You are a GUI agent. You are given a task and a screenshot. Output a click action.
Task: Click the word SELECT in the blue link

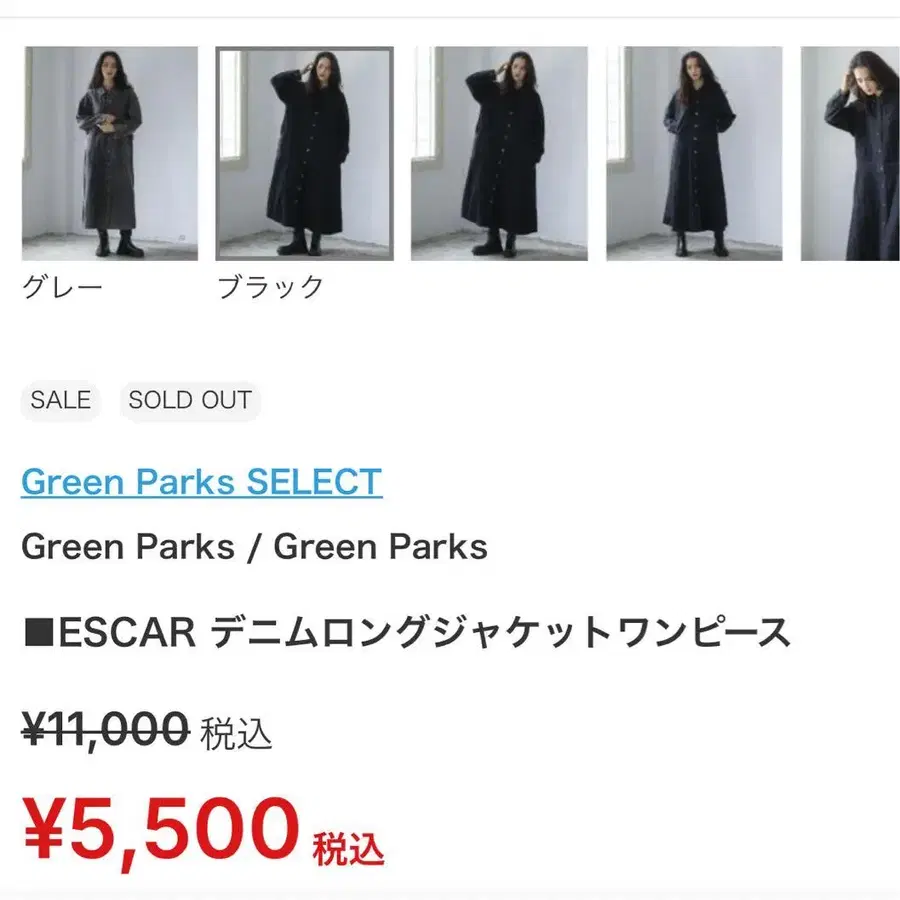(314, 482)
